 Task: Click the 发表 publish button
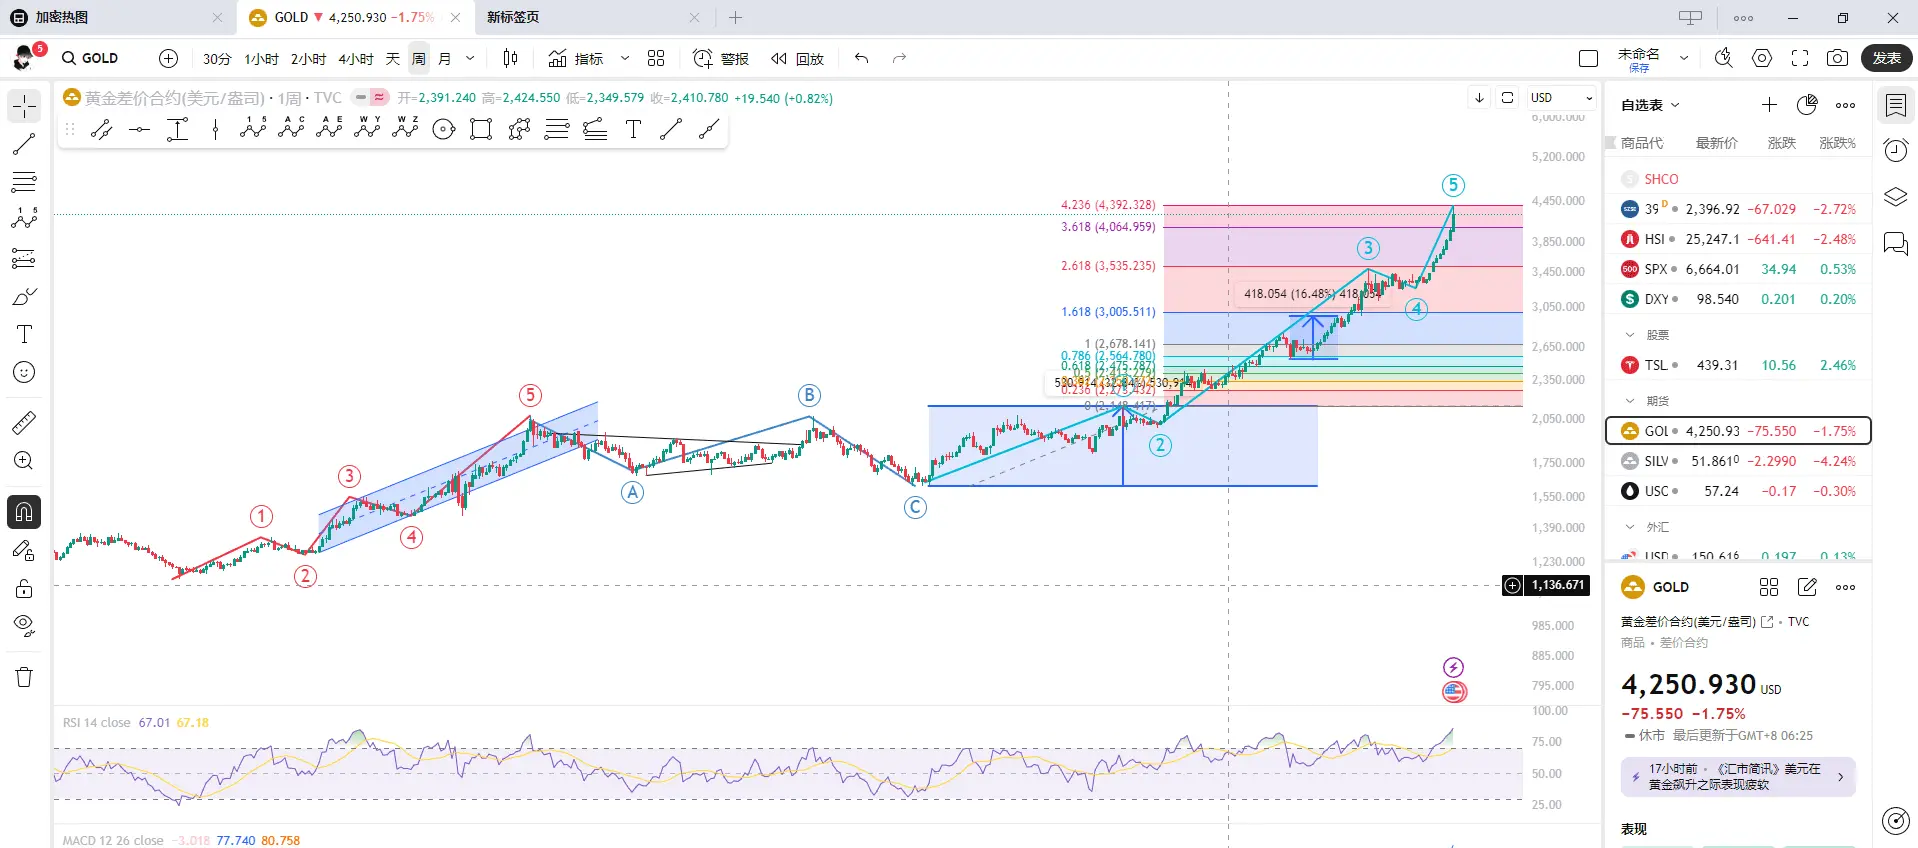pos(1887,58)
